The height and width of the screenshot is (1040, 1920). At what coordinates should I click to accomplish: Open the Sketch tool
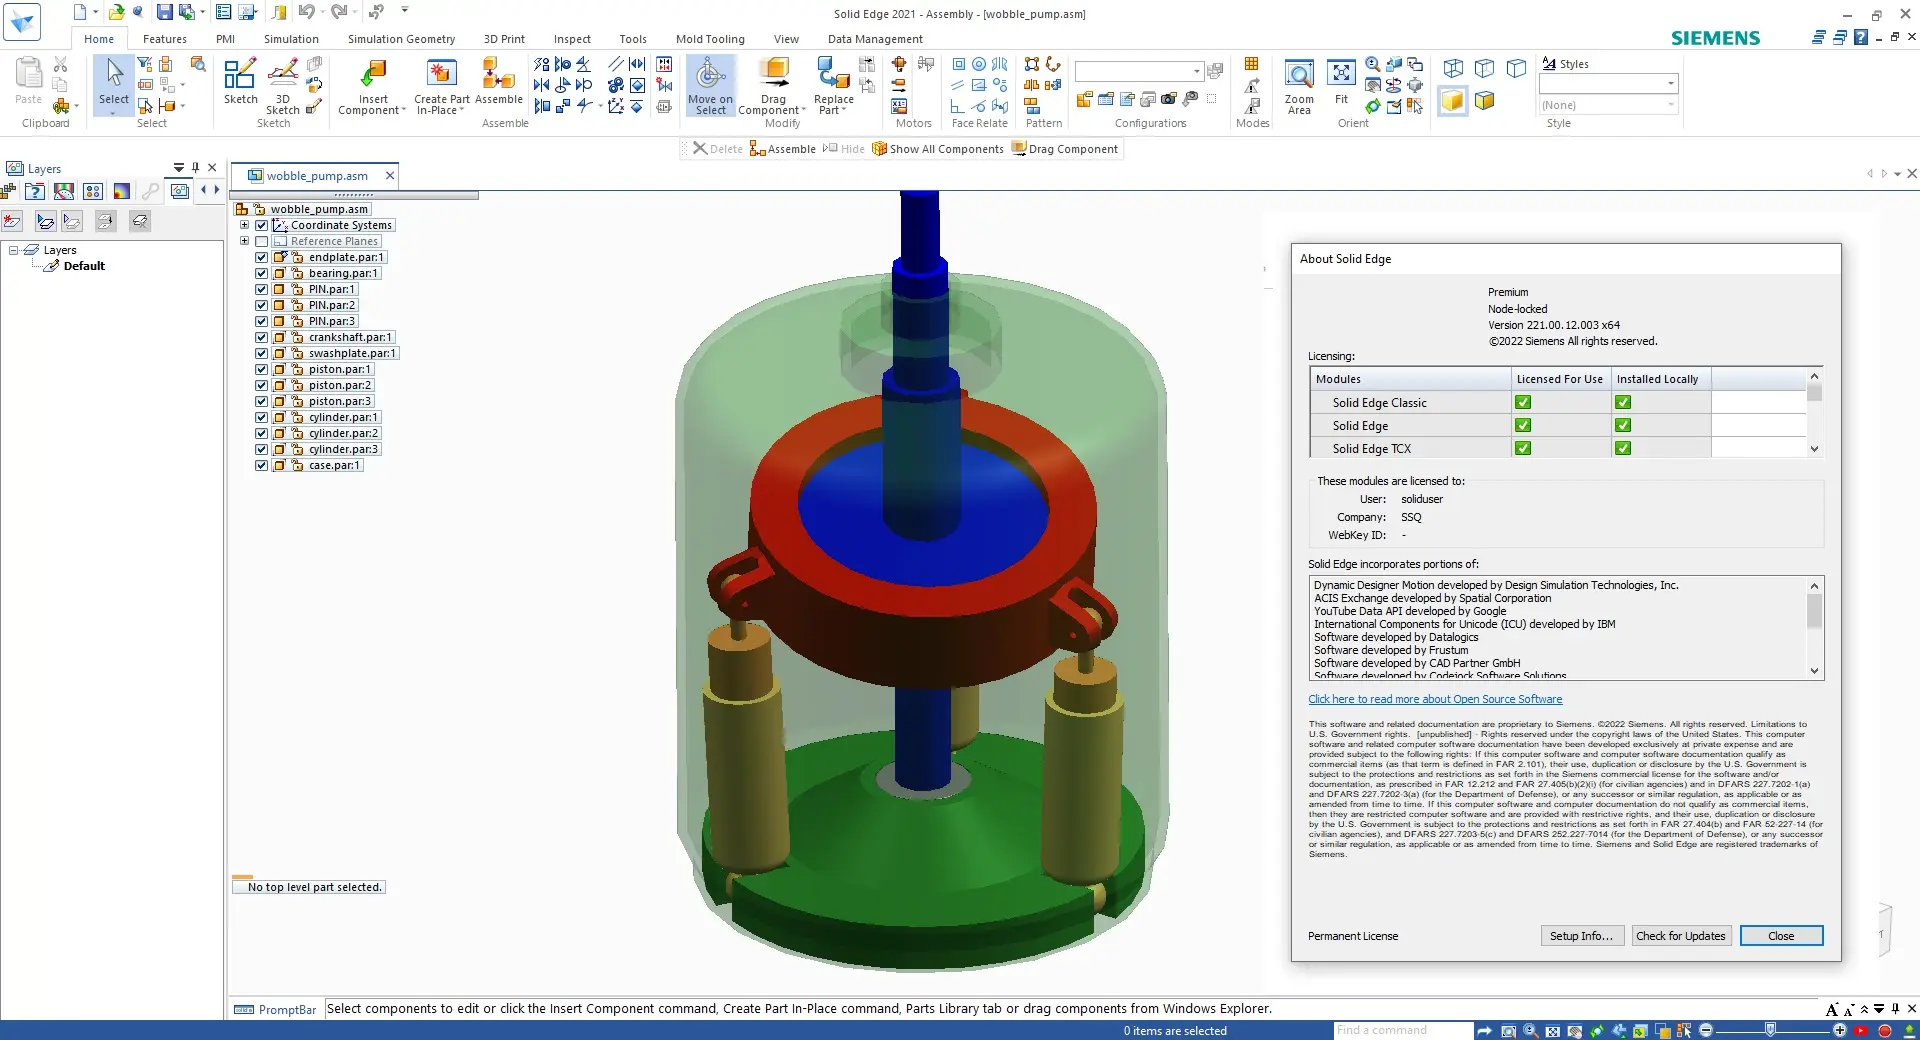(240, 81)
